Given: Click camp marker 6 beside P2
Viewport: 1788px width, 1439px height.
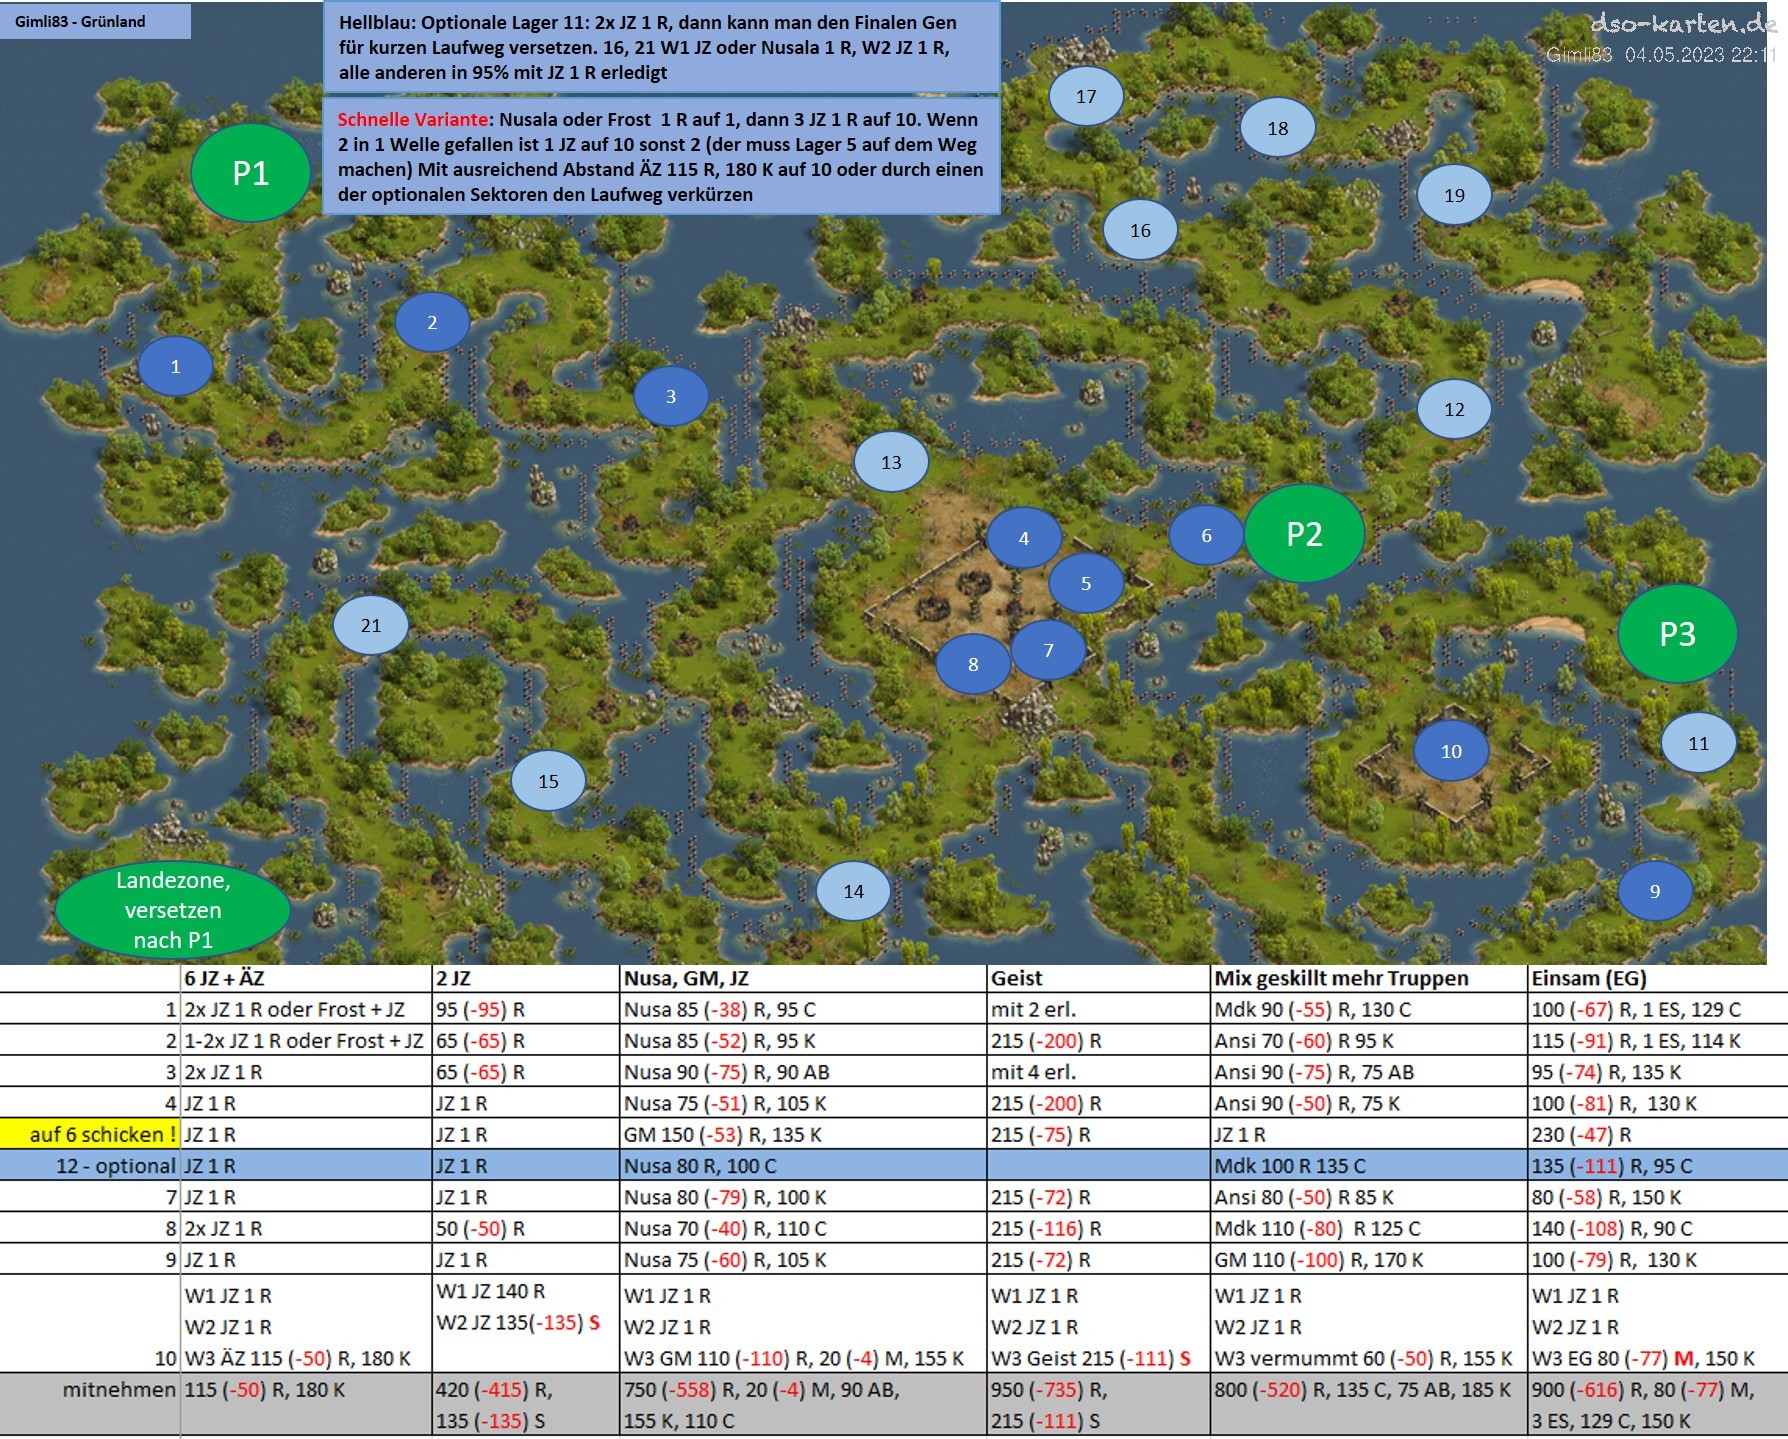Looking at the screenshot, I should (1206, 536).
